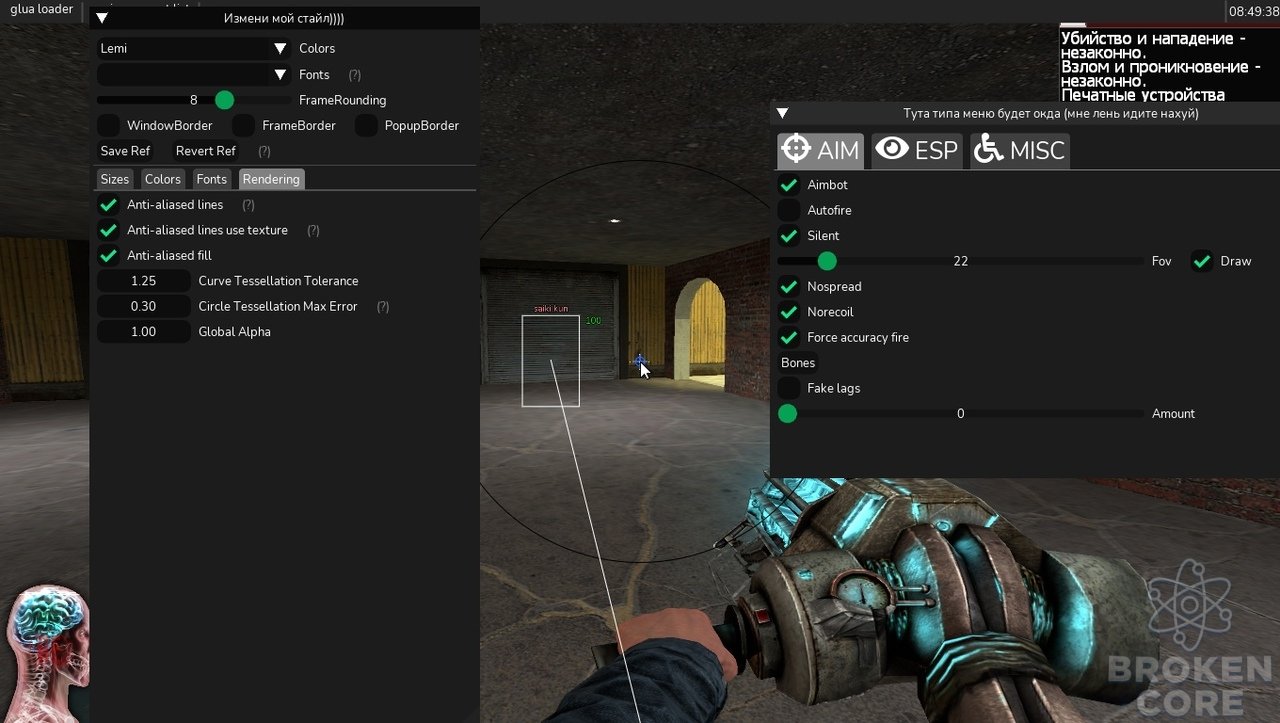Screen dimensions: 1280x723
Task: Toggle the Norecoil checkbox
Action: pyautogui.click(x=789, y=312)
